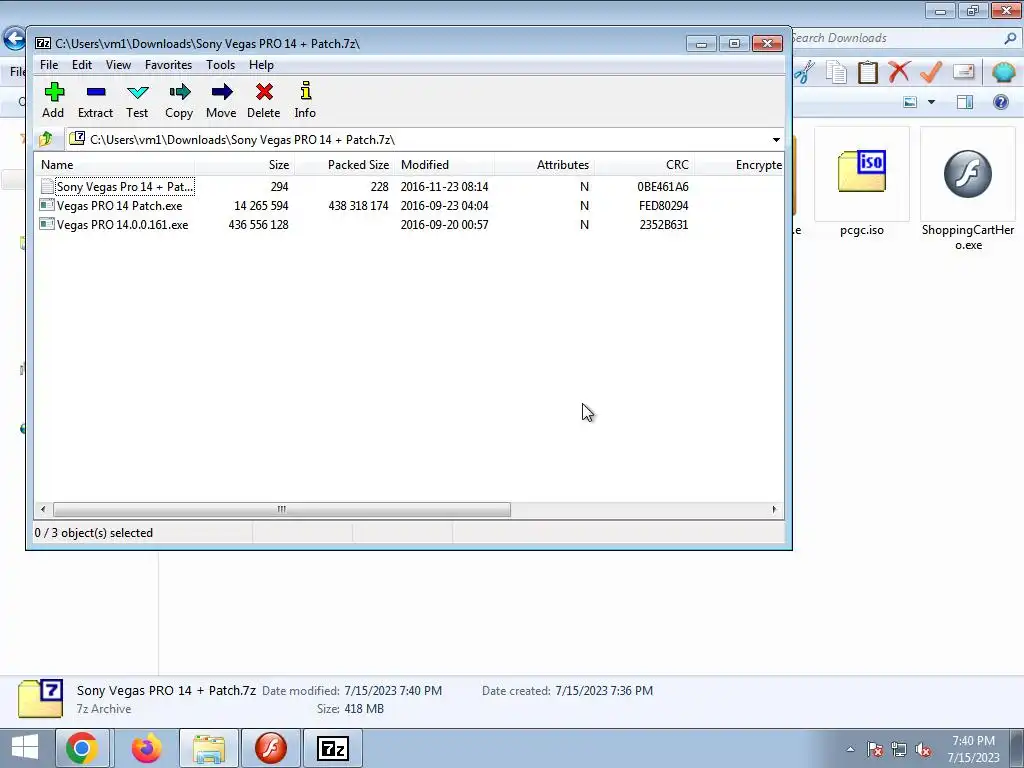Open the View menu
Viewport: 1024px width, 768px height.
point(118,65)
